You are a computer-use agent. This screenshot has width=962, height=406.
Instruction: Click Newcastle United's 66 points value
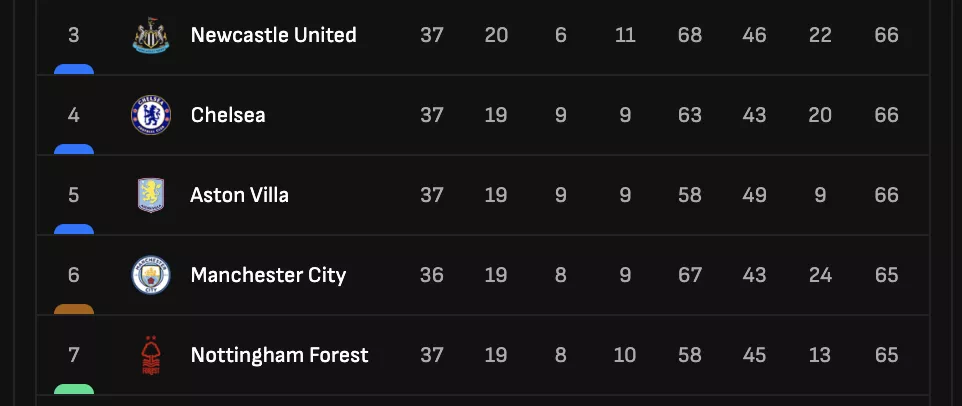(x=886, y=35)
